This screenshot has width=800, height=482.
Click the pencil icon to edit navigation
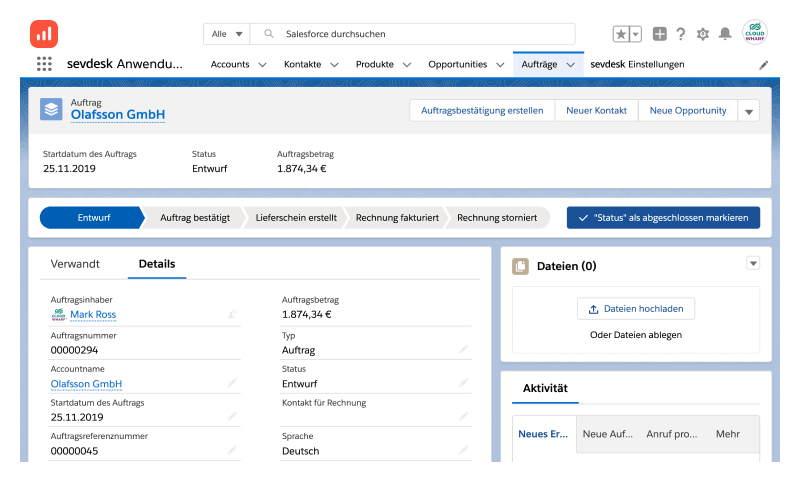pyautogui.click(x=764, y=65)
